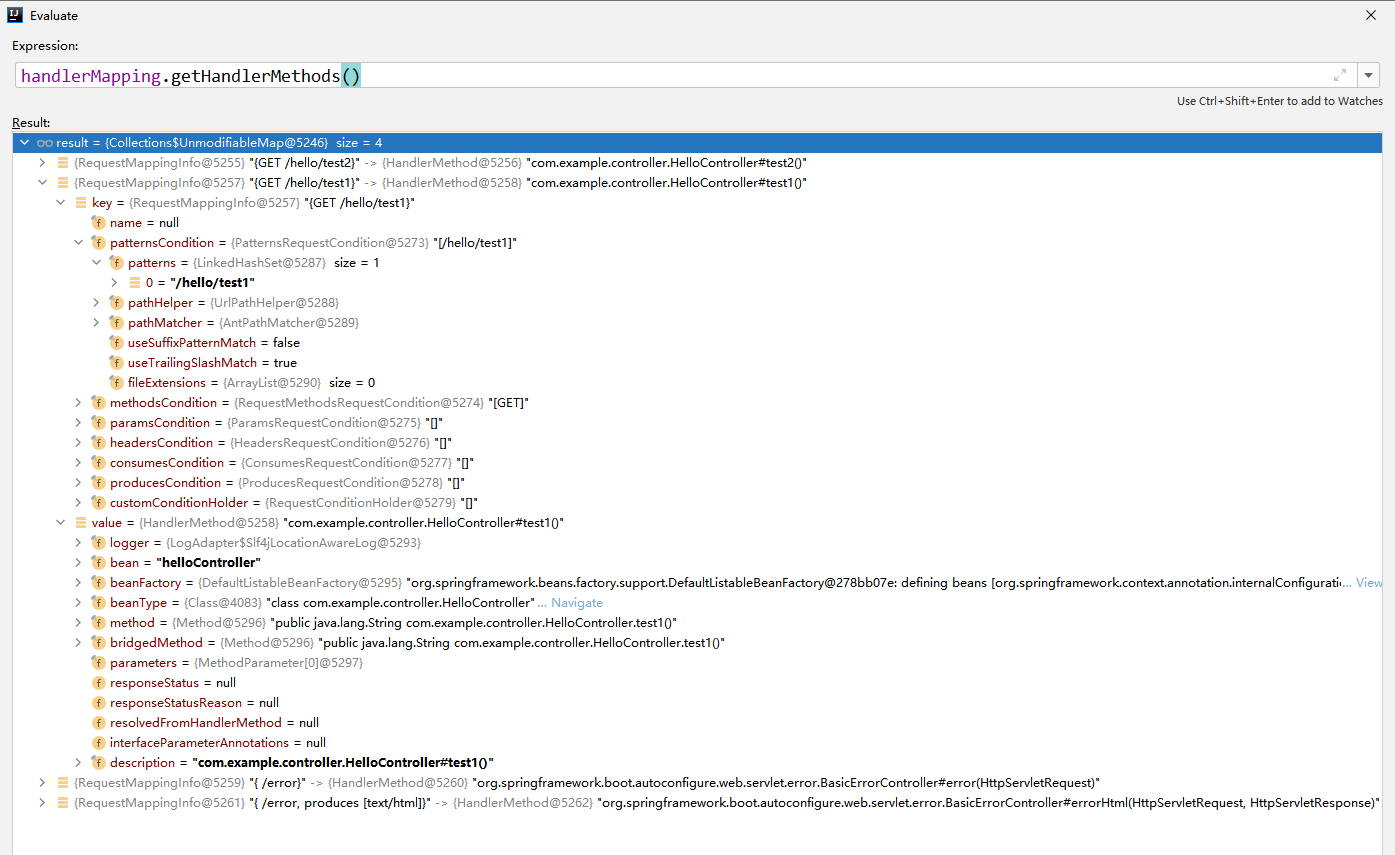Expand the /error produces text/html entry

click(42, 803)
